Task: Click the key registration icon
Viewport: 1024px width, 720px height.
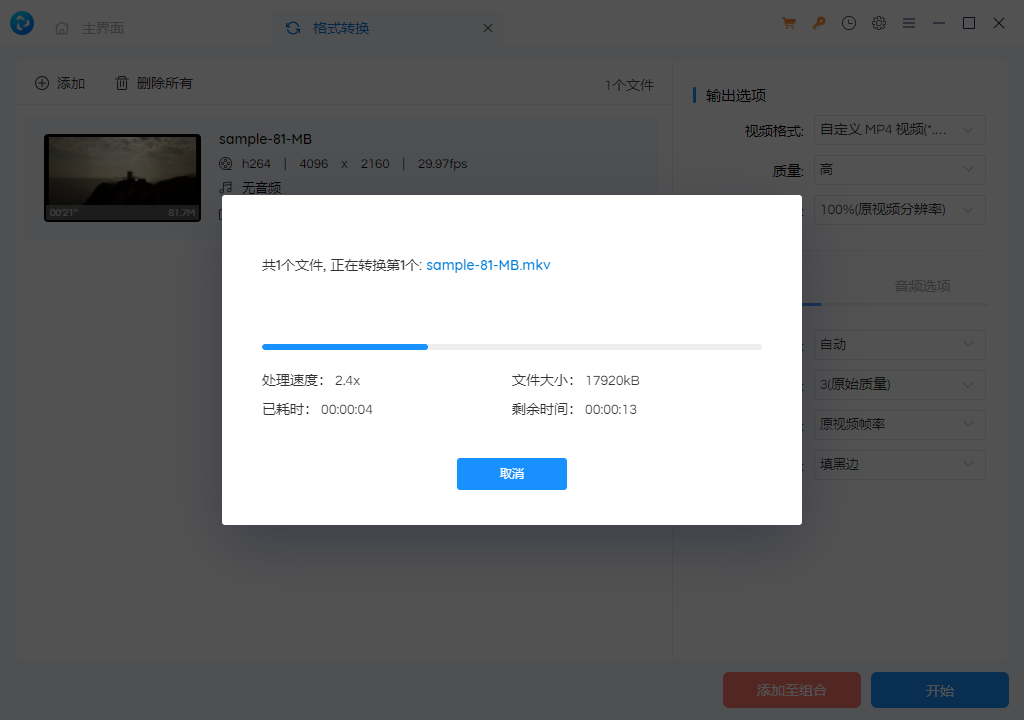Action: (x=818, y=22)
